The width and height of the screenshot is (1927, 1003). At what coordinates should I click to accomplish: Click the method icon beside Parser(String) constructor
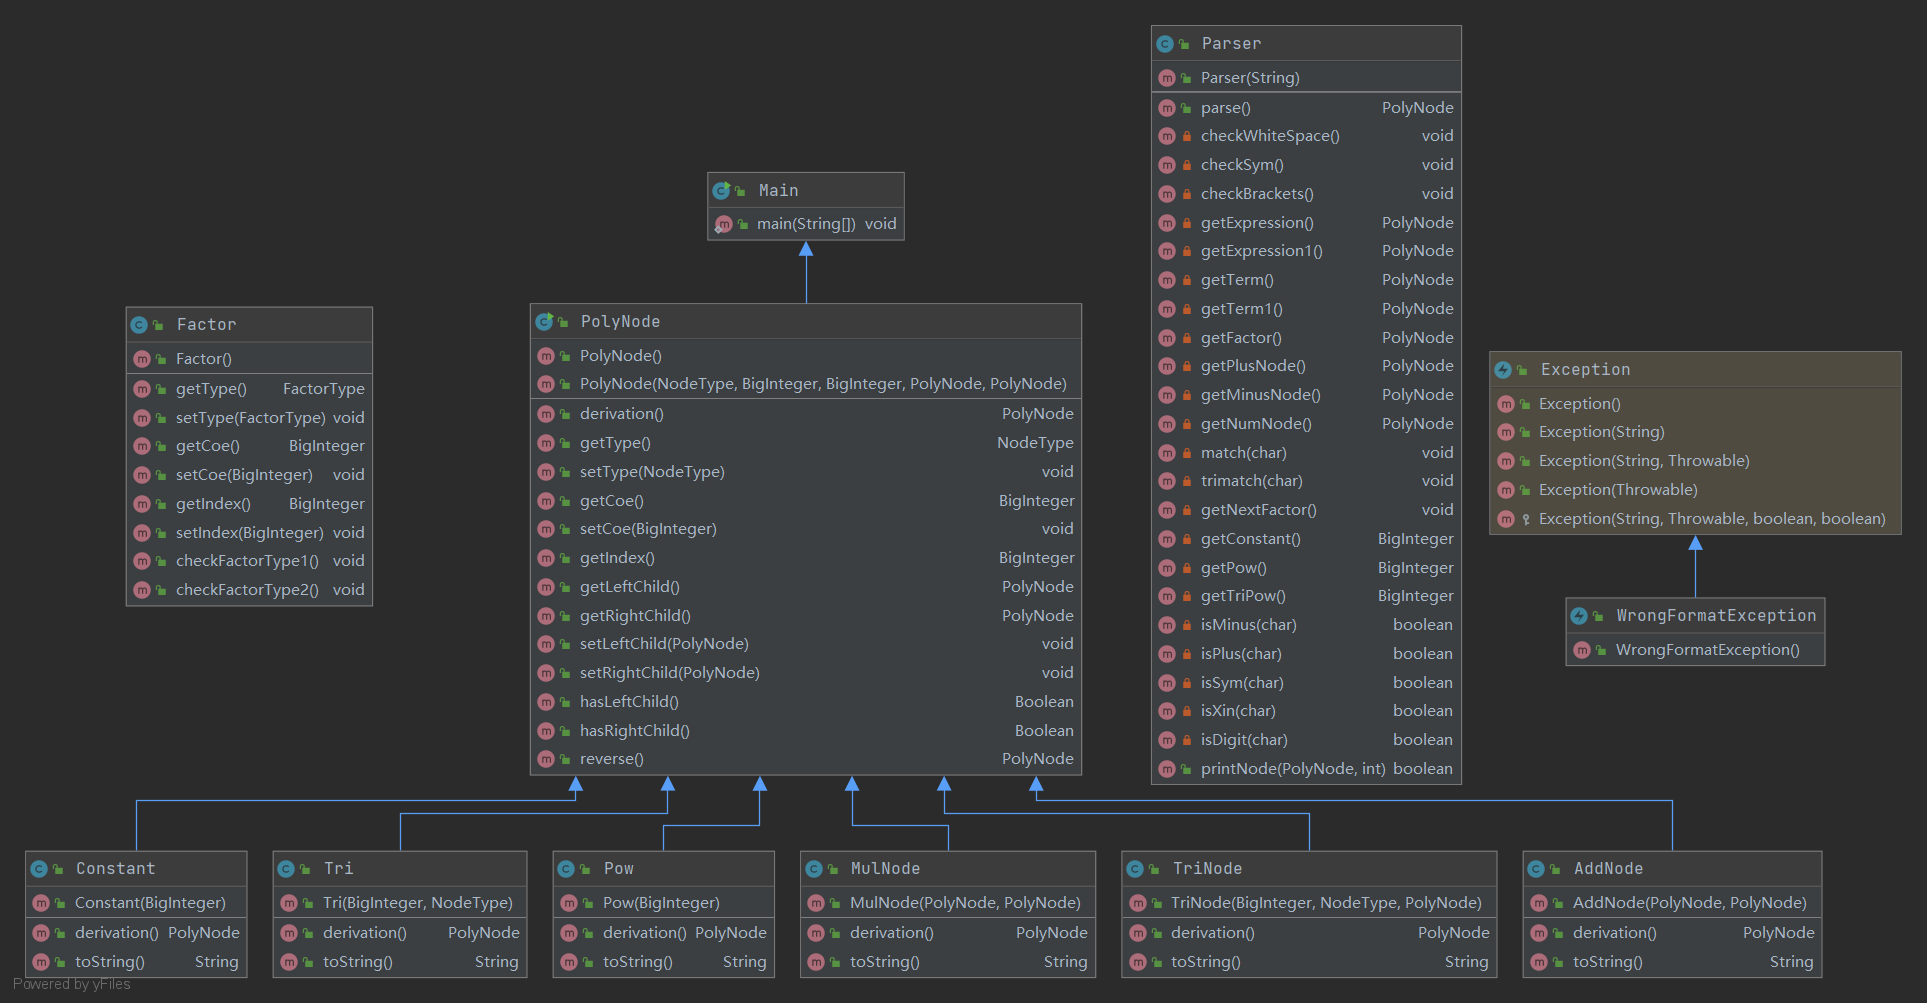point(1166,78)
